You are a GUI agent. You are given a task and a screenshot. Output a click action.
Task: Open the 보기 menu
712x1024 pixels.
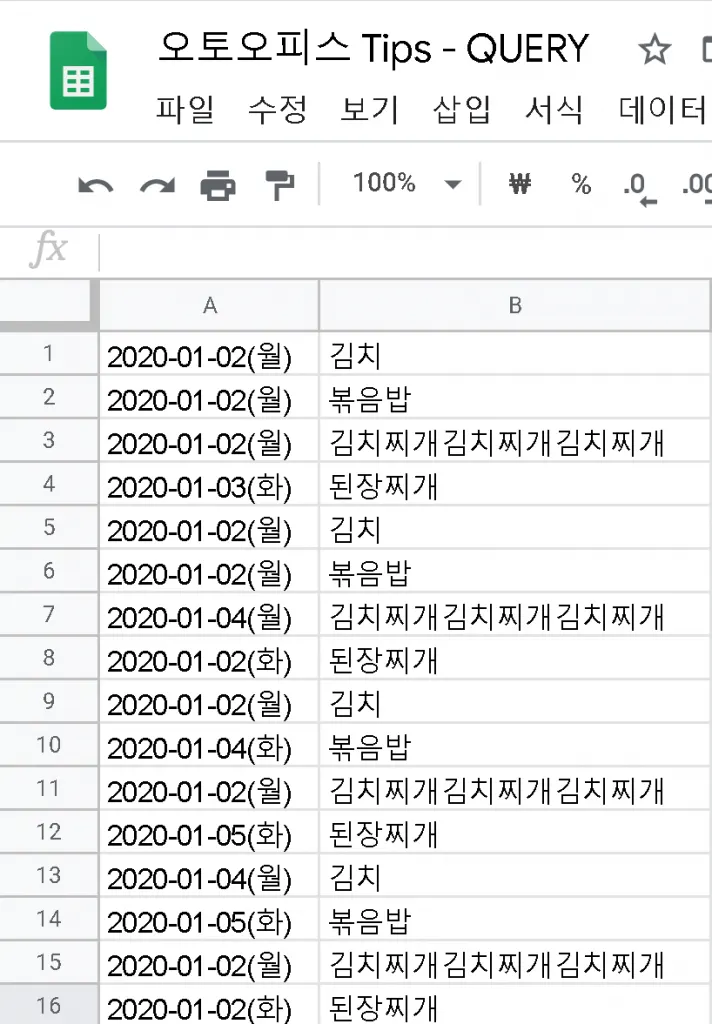(369, 109)
